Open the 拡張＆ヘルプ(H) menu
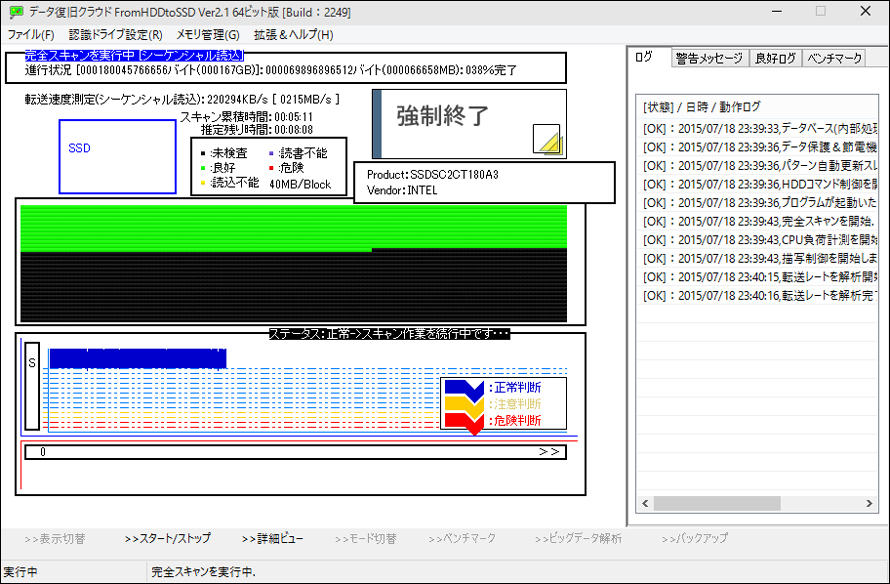890x584 pixels. tap(293, 35)
